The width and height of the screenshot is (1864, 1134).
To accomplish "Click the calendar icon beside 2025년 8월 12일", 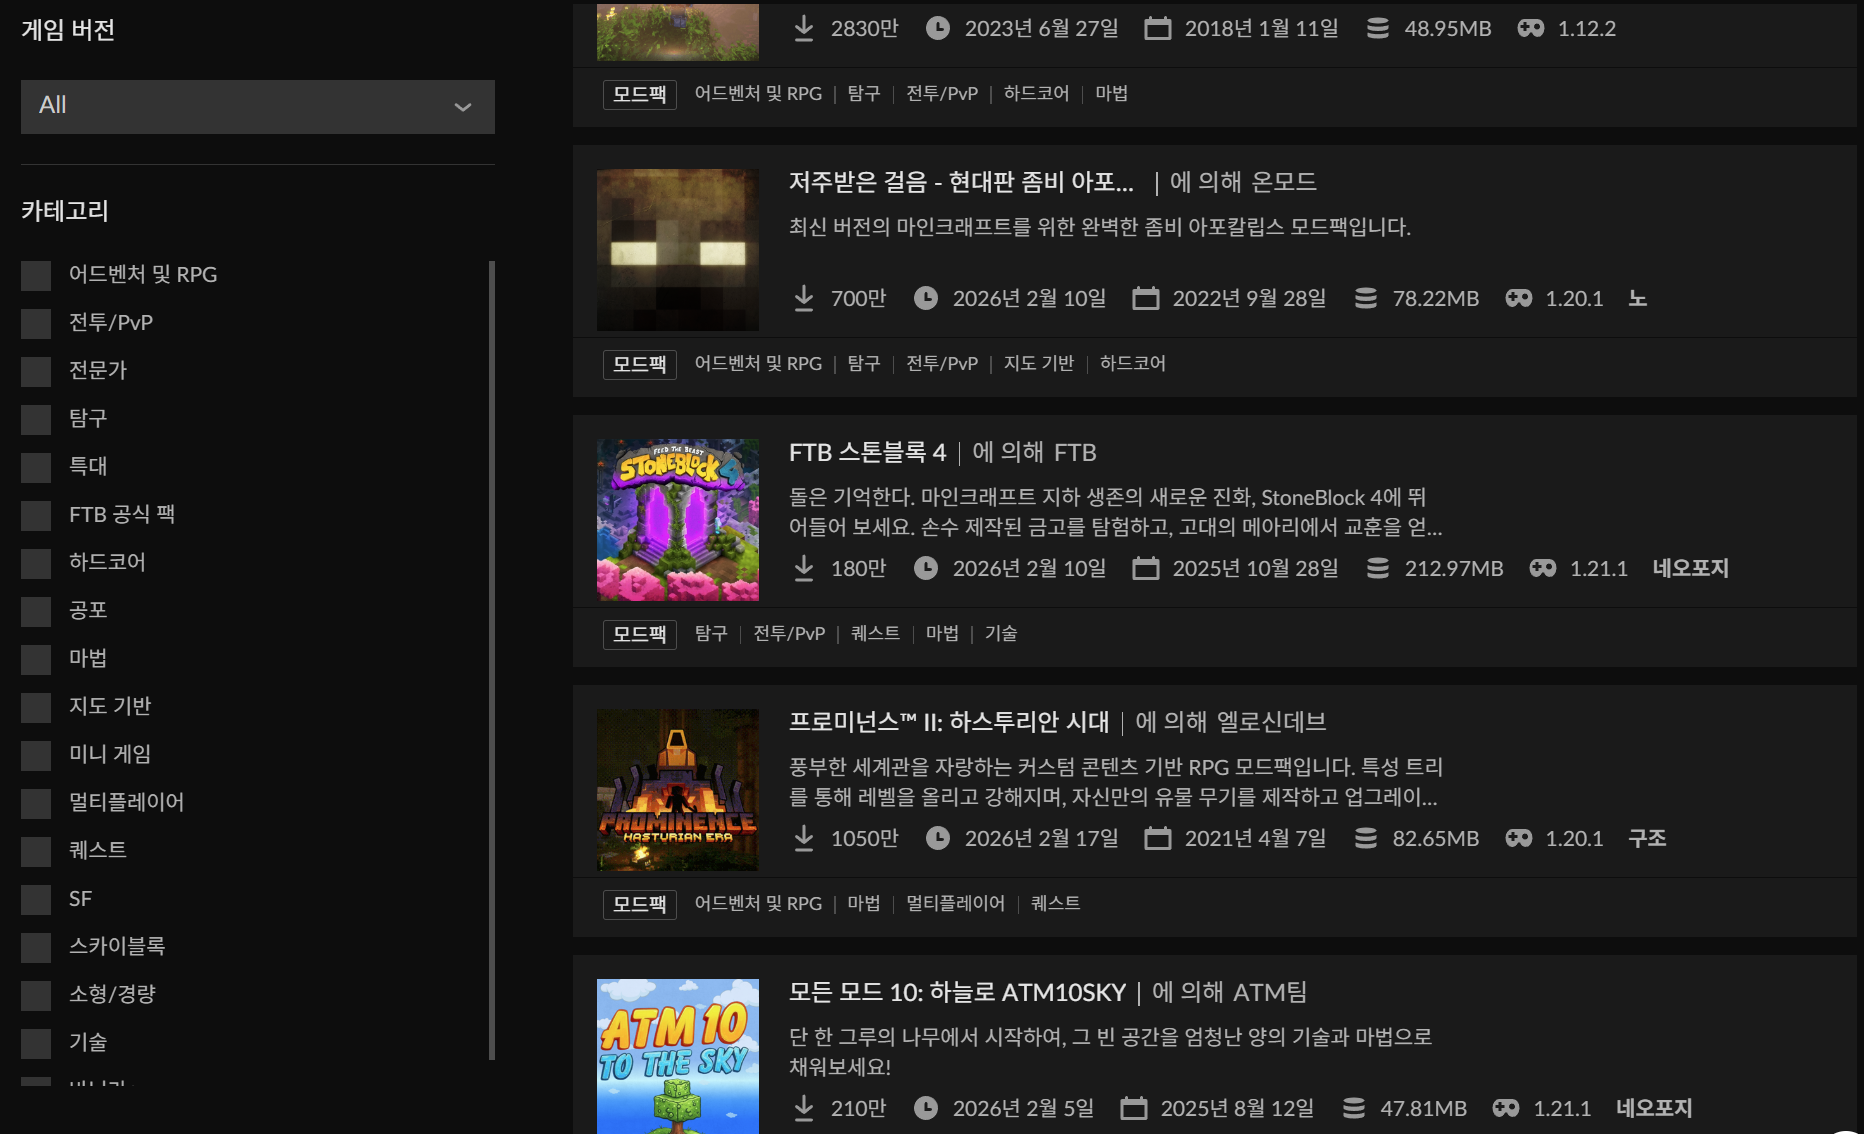I will click(1134, 1109).
